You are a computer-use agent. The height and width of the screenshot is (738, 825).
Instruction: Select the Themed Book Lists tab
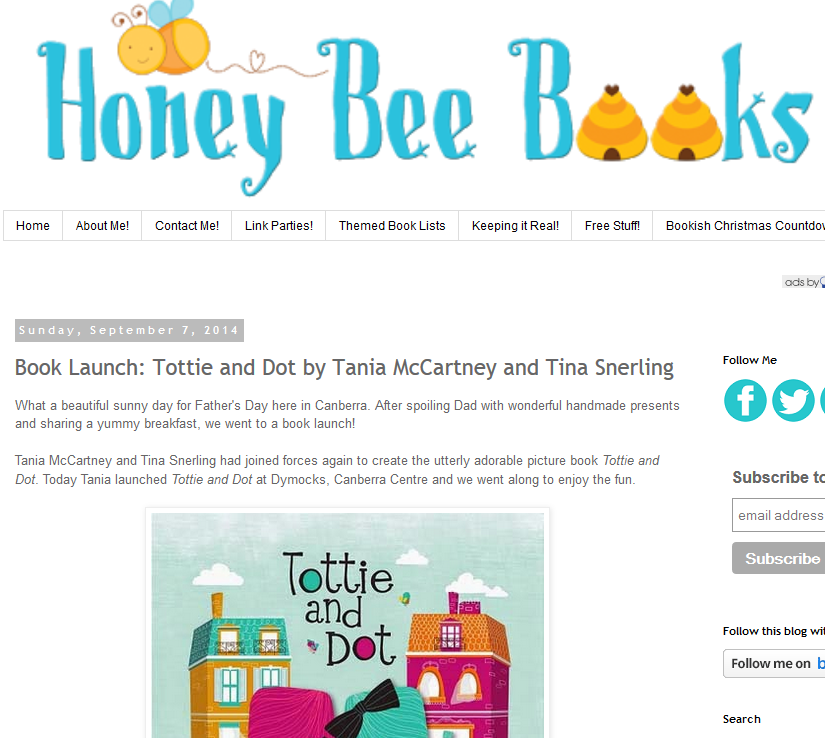pyautogui.click(x=392, y=226)
